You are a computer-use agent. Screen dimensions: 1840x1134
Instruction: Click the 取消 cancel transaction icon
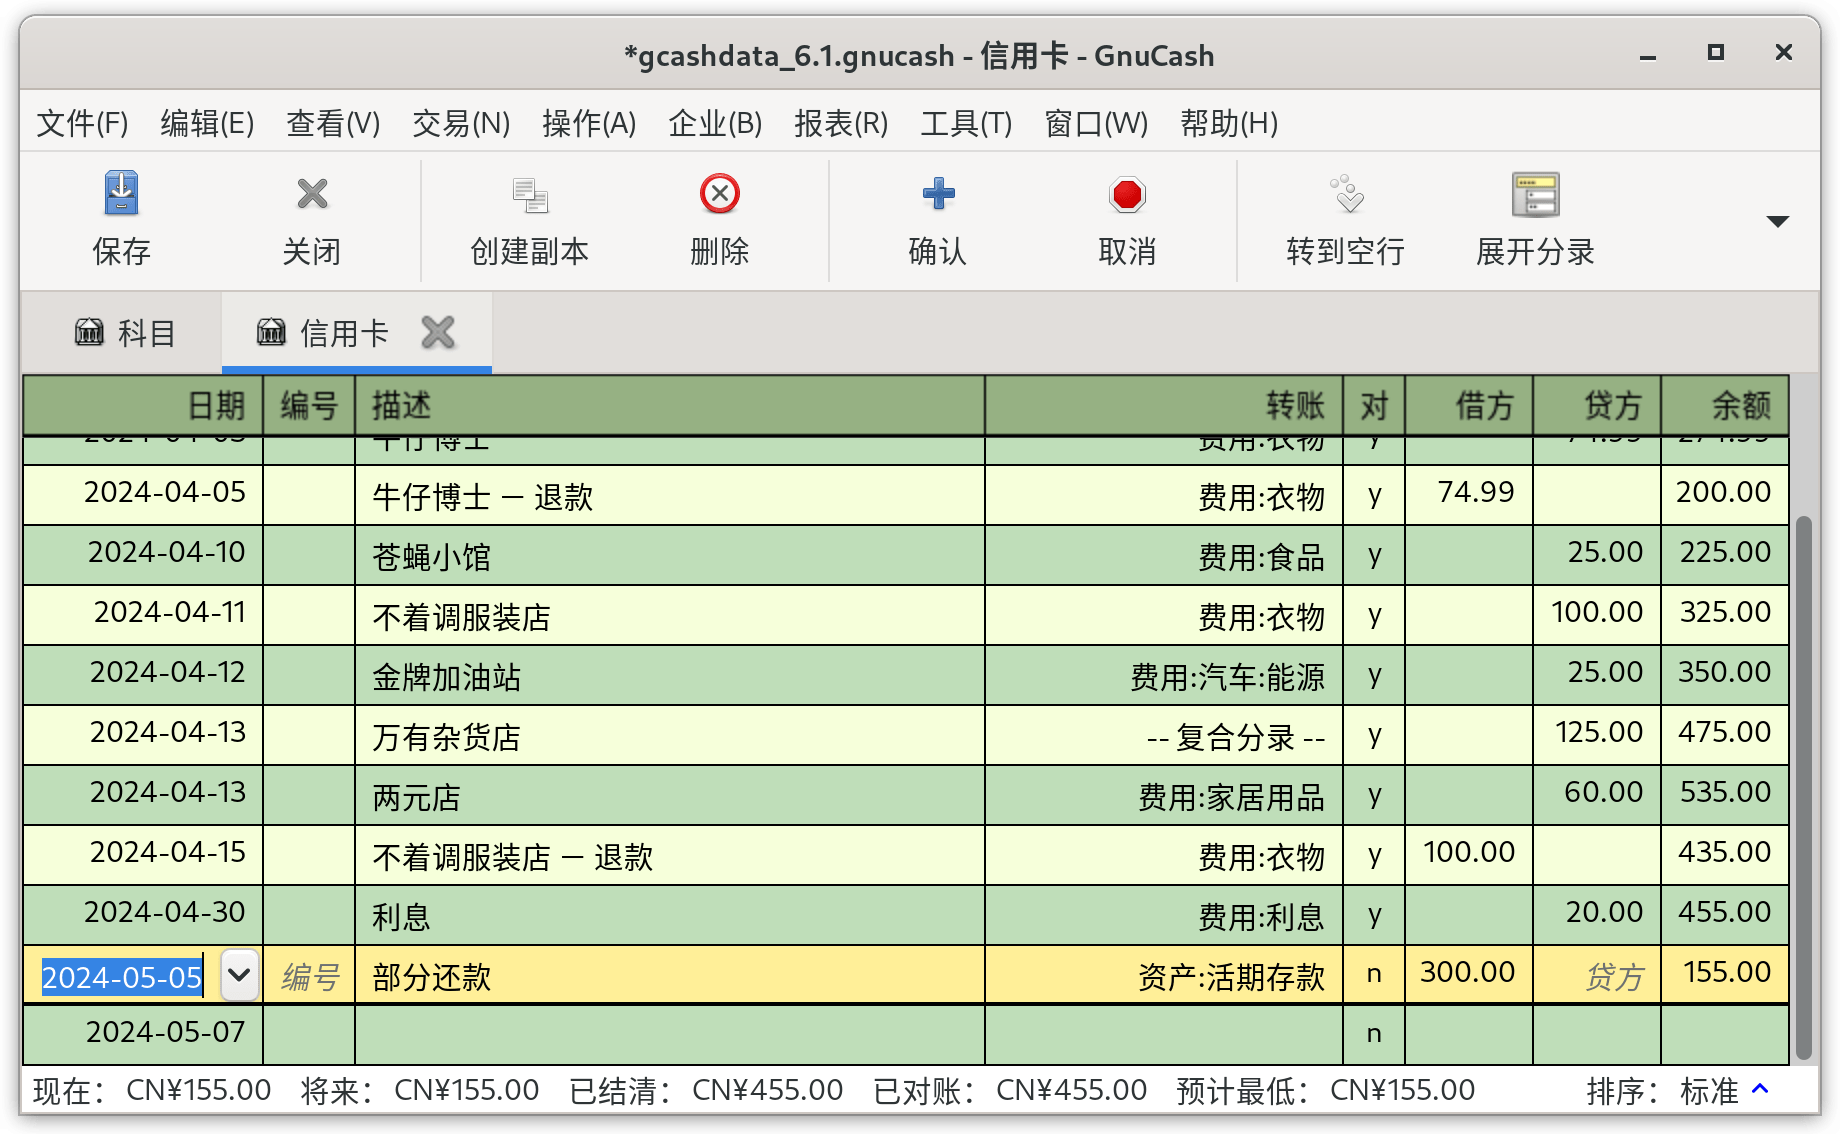click(1127, 195)
